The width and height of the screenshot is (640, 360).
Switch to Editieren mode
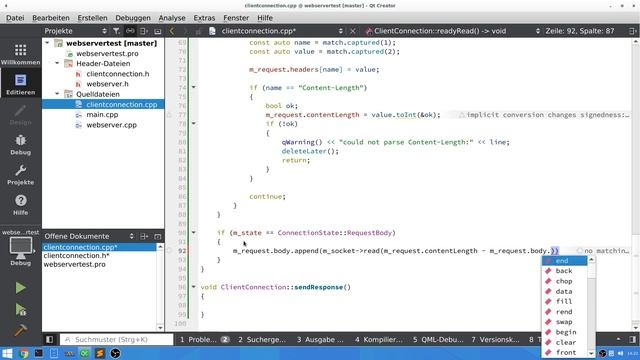pyautogui.click(x=20, y=84)
